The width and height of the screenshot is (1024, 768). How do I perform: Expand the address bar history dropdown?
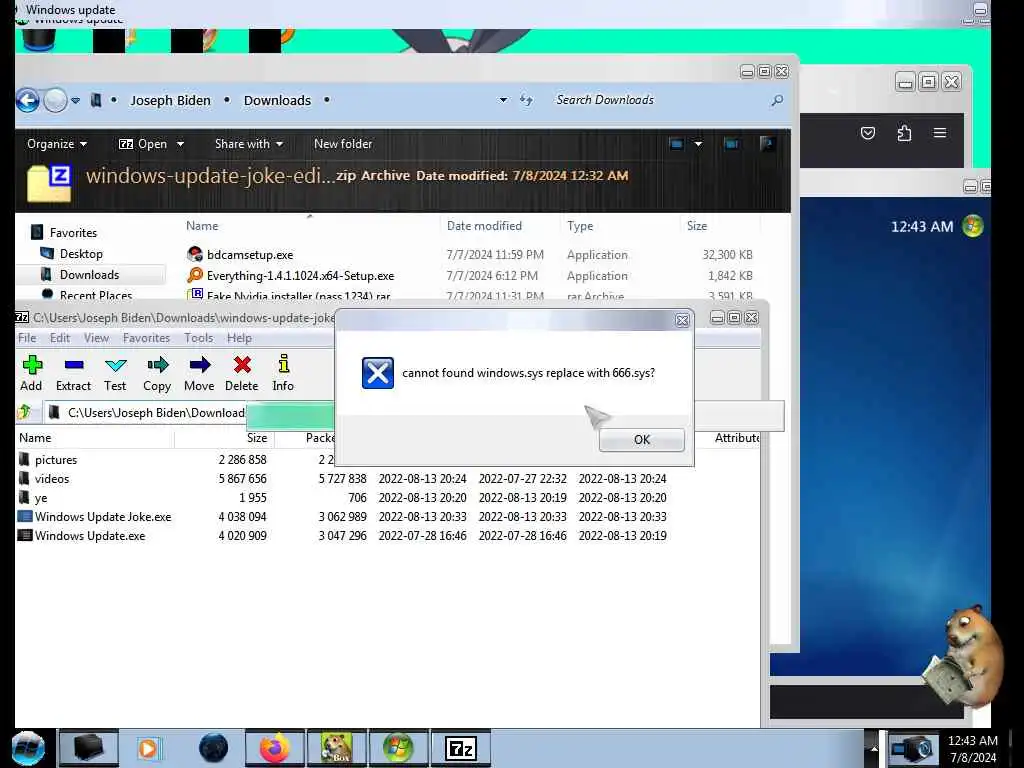(x=503, y=100)
